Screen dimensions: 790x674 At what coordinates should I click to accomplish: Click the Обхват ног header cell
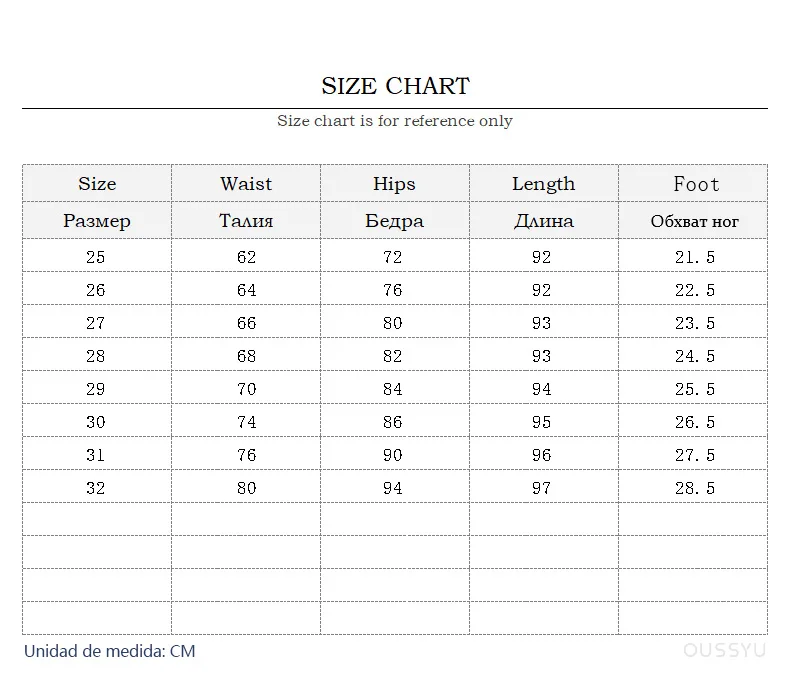click(x=694, y=221)
